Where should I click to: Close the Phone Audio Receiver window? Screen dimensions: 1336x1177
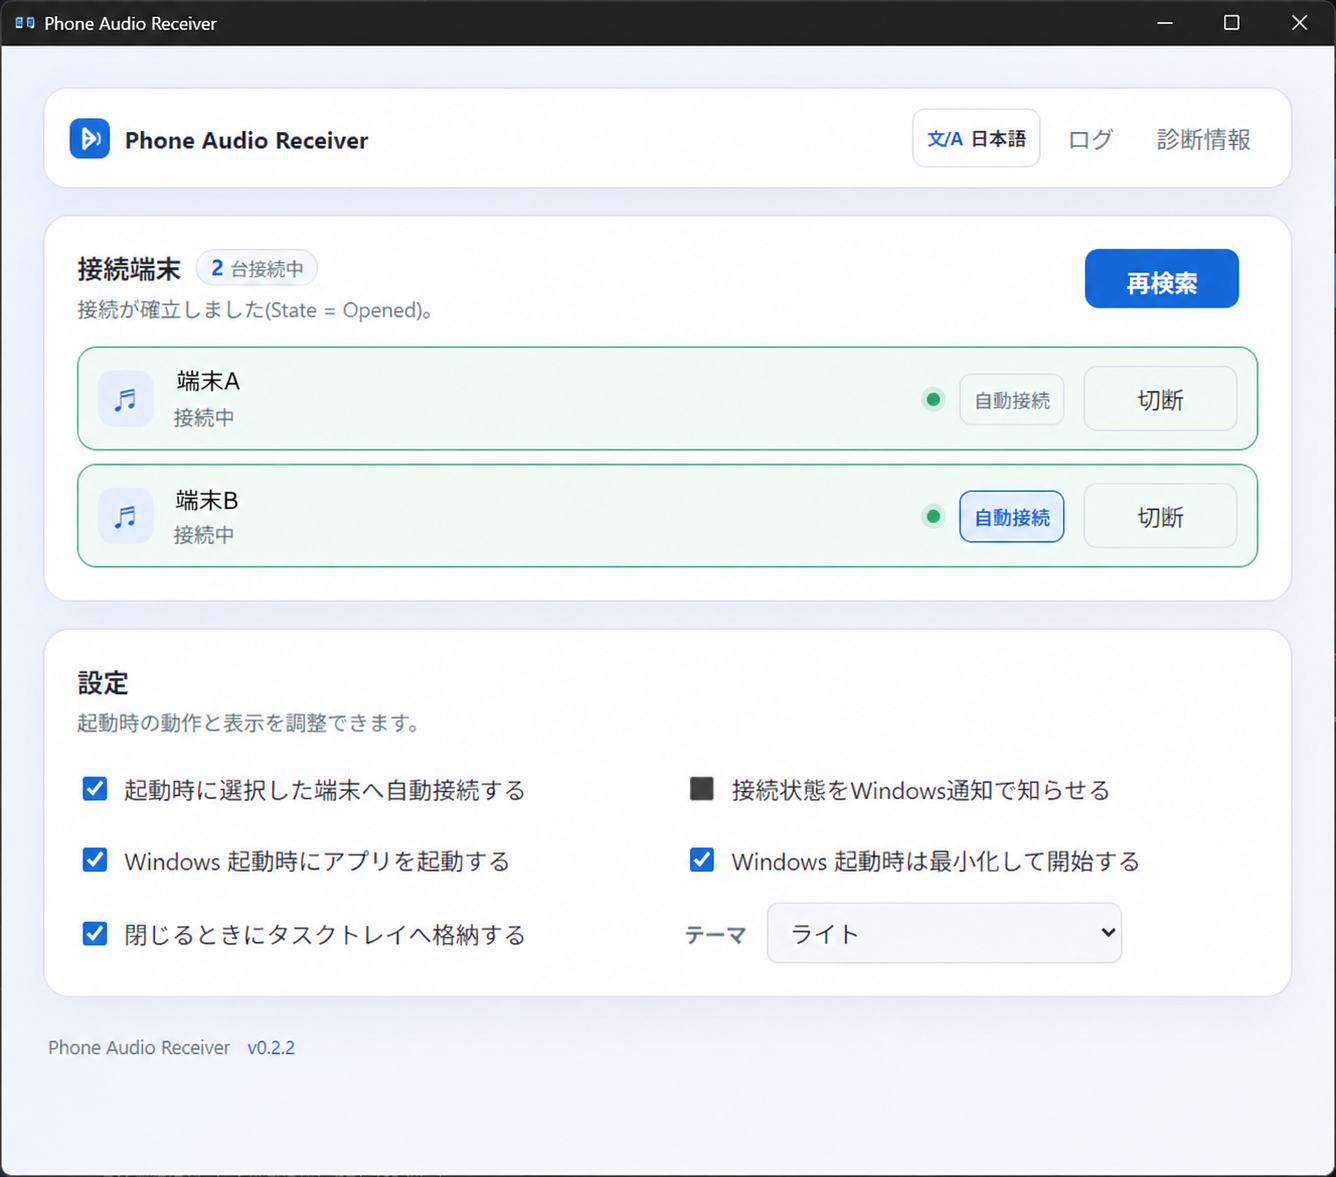1299,23
